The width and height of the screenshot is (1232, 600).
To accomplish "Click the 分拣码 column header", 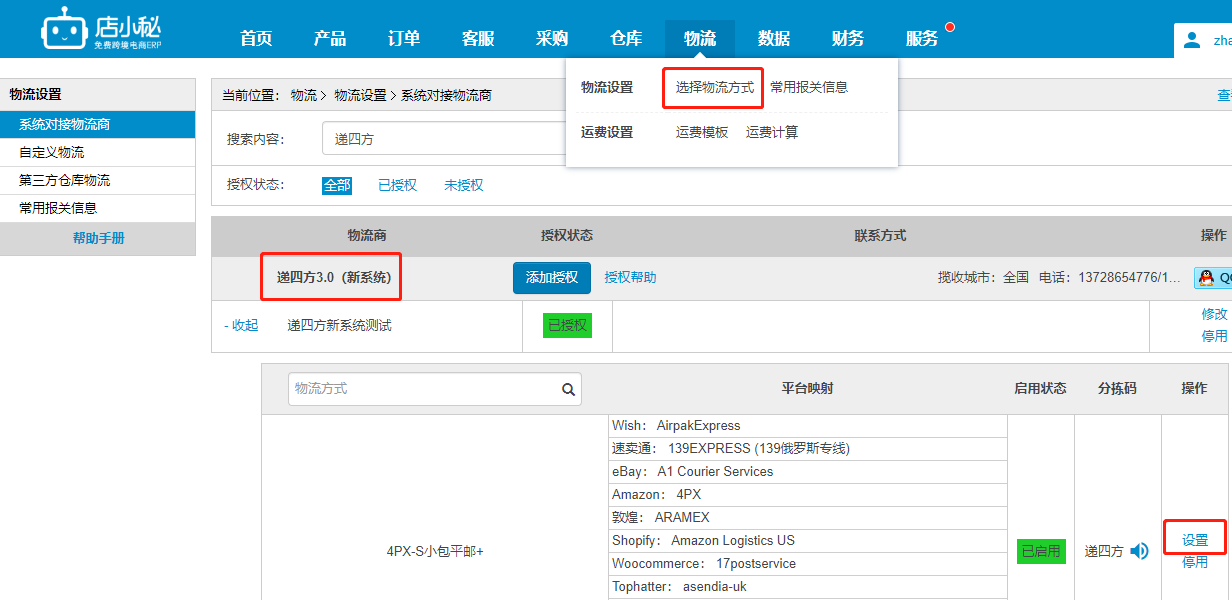I will pos(1117,388).
